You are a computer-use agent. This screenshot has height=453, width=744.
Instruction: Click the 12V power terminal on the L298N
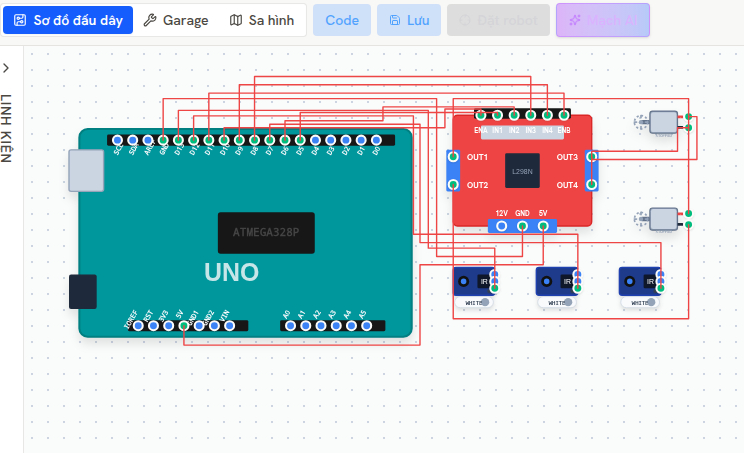(x=502, y=226)
